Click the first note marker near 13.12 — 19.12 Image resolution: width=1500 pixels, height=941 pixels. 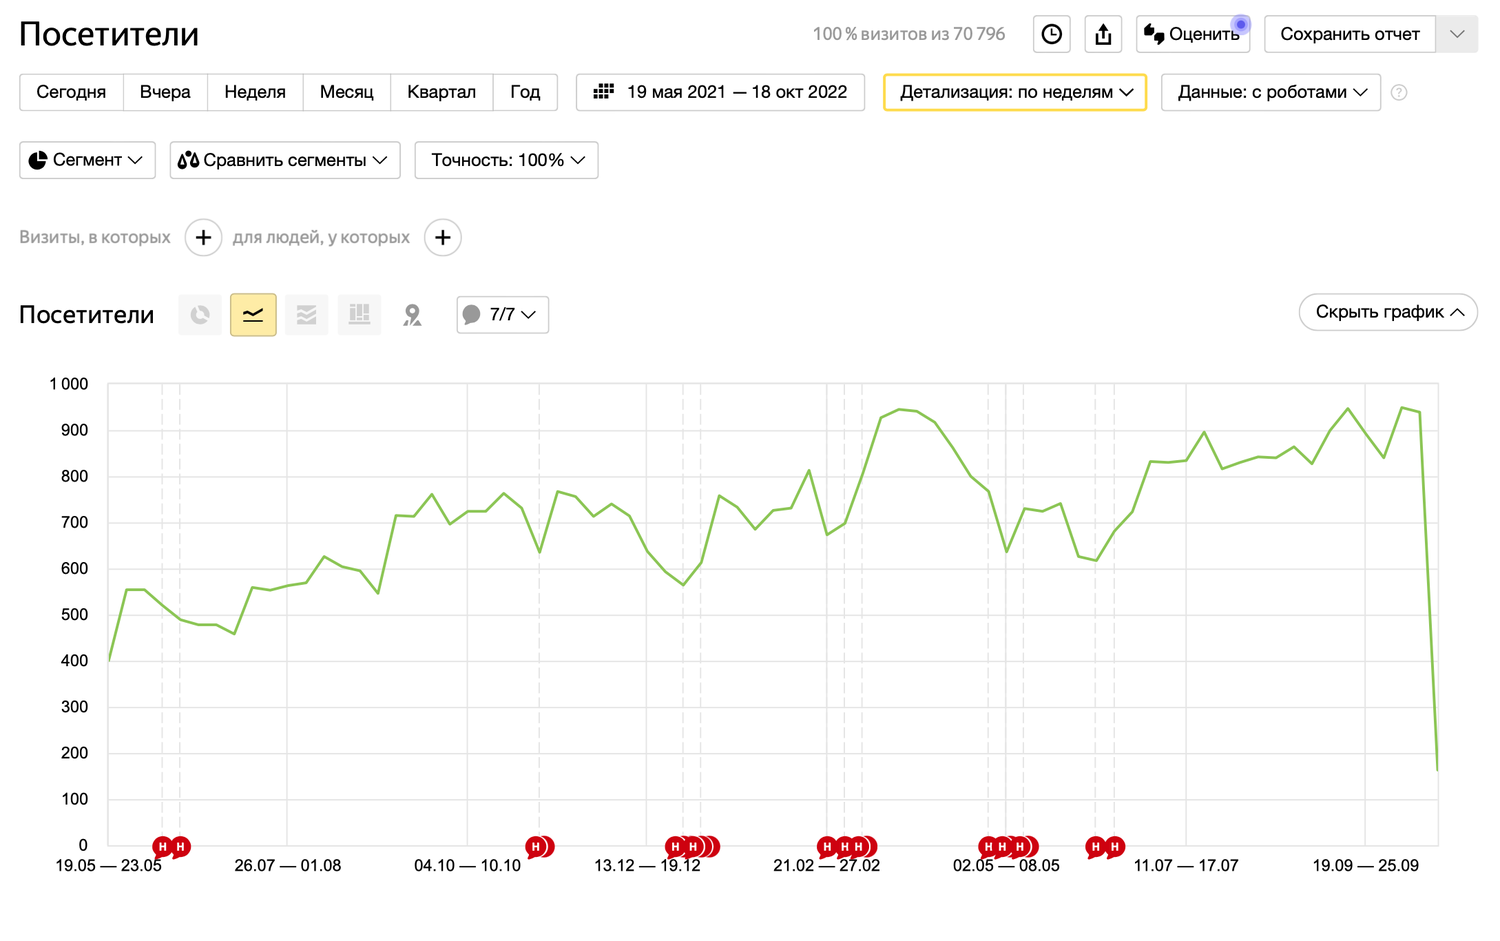point(675,847)
